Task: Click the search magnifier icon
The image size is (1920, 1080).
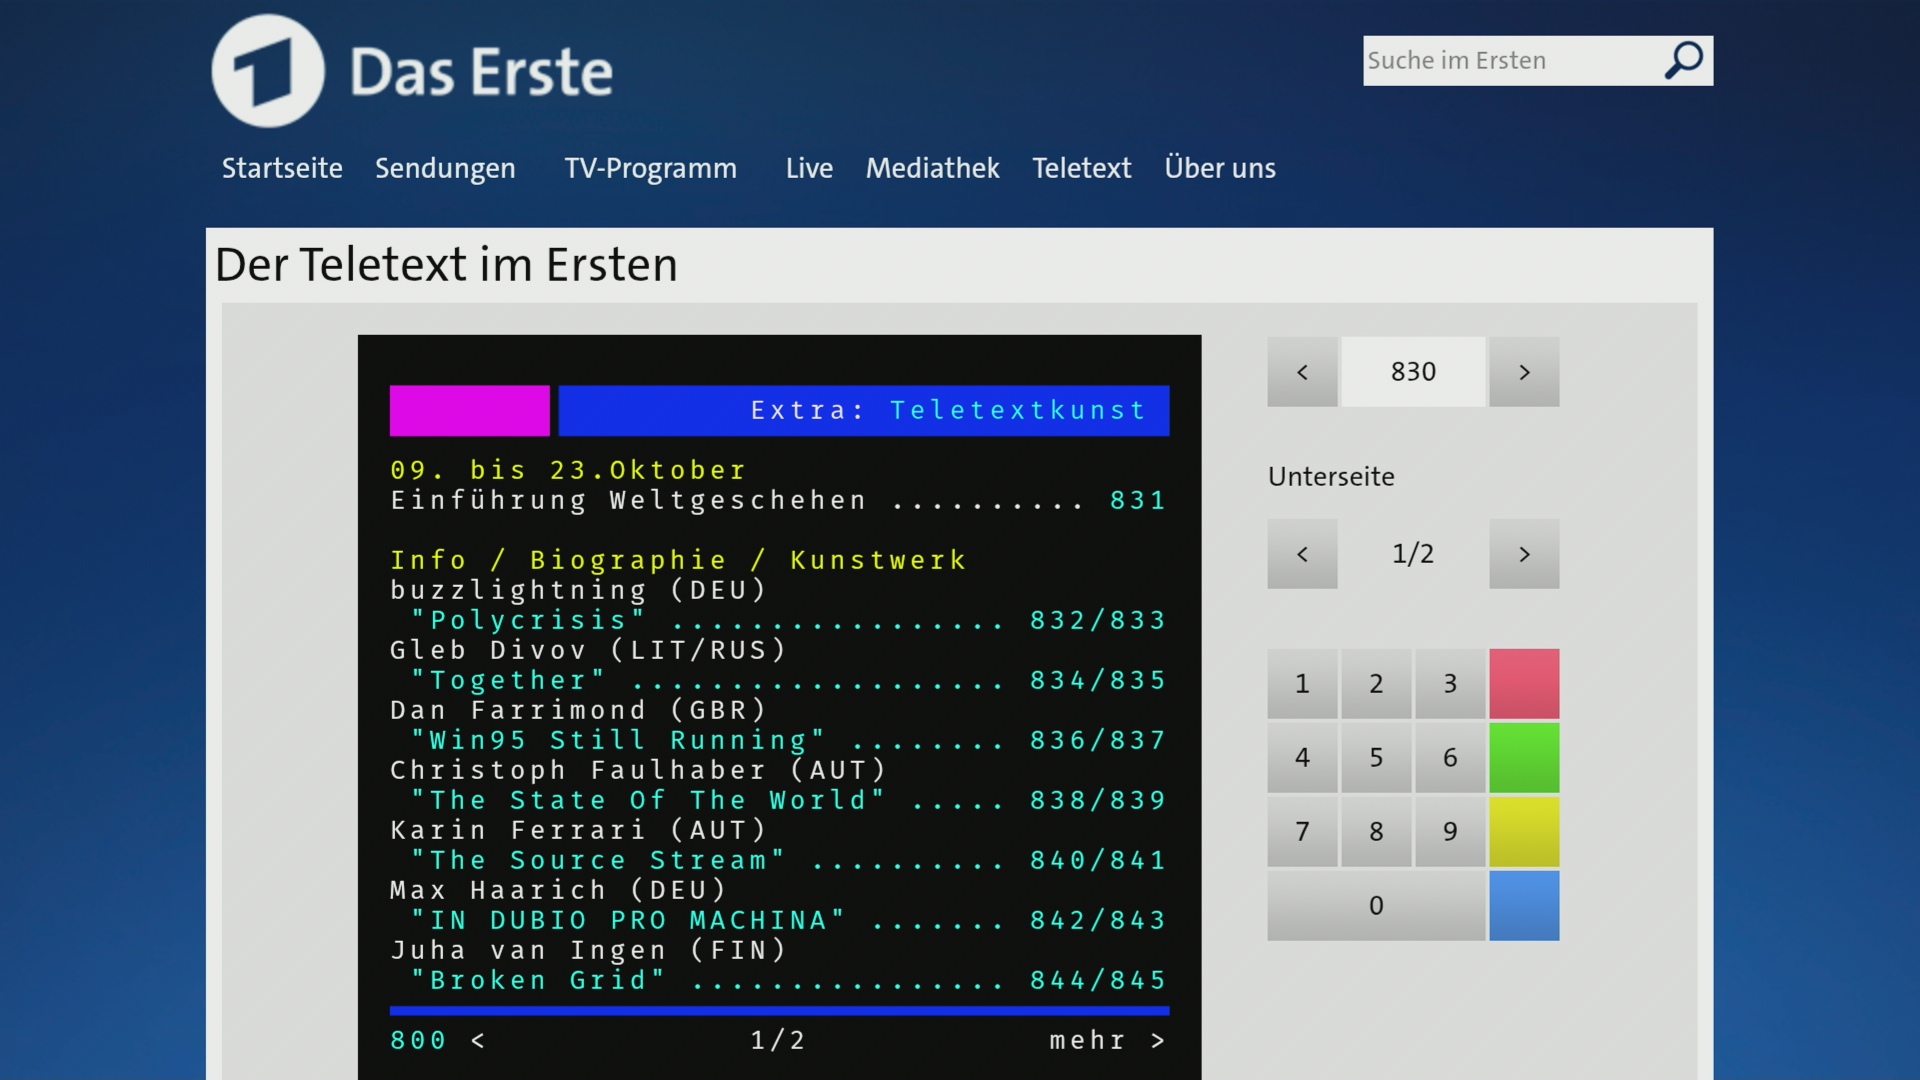Action: pos(1684,61)
